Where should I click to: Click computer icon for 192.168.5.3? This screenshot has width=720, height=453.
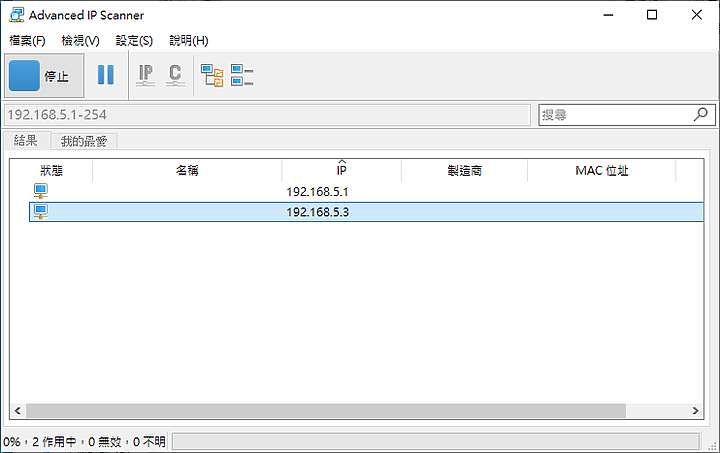(40, 212)
